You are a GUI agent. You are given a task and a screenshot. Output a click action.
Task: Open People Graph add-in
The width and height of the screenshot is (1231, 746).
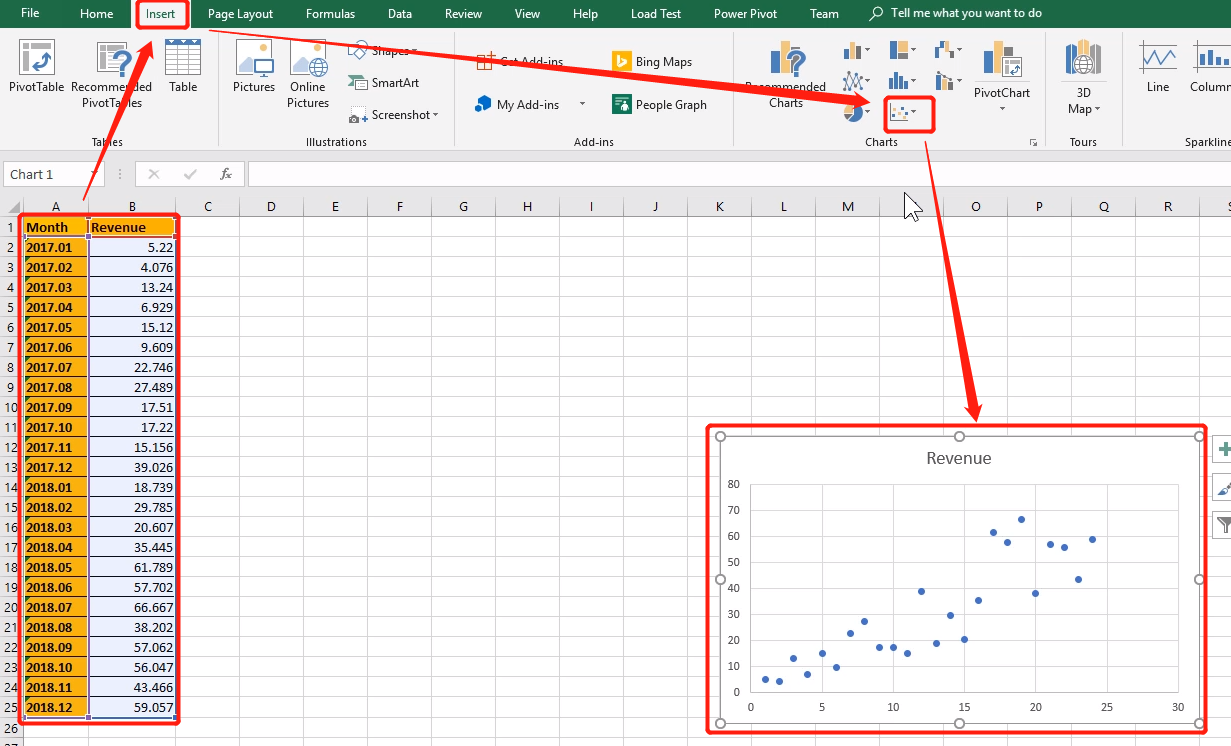click(659, 104)
